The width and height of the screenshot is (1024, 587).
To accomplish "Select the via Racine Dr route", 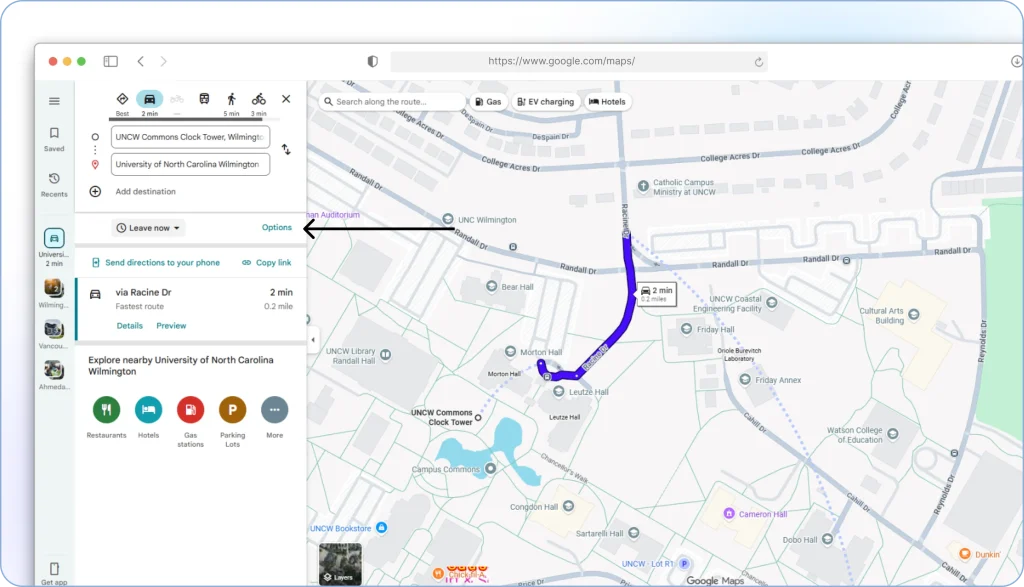I will (191, 309).
